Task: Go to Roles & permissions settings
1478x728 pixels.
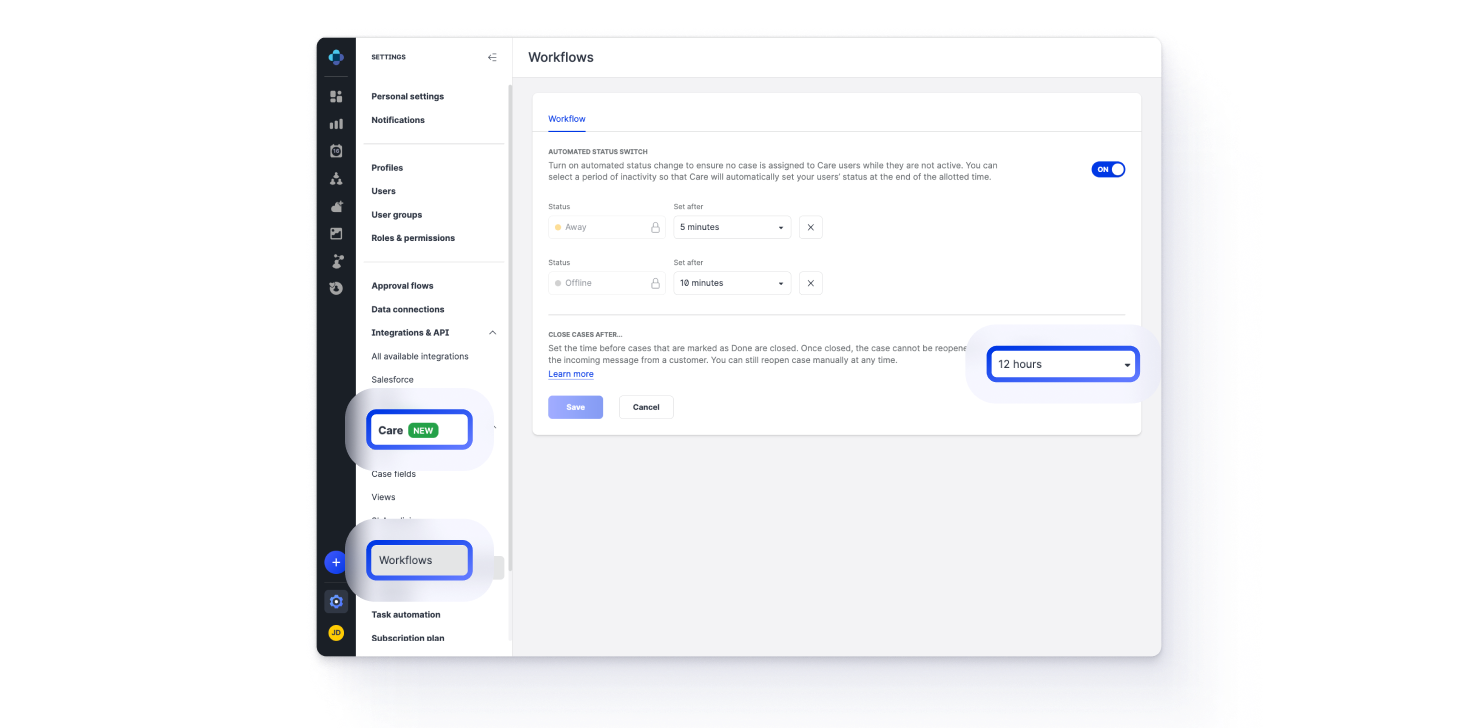Action: tap(413, 238)
